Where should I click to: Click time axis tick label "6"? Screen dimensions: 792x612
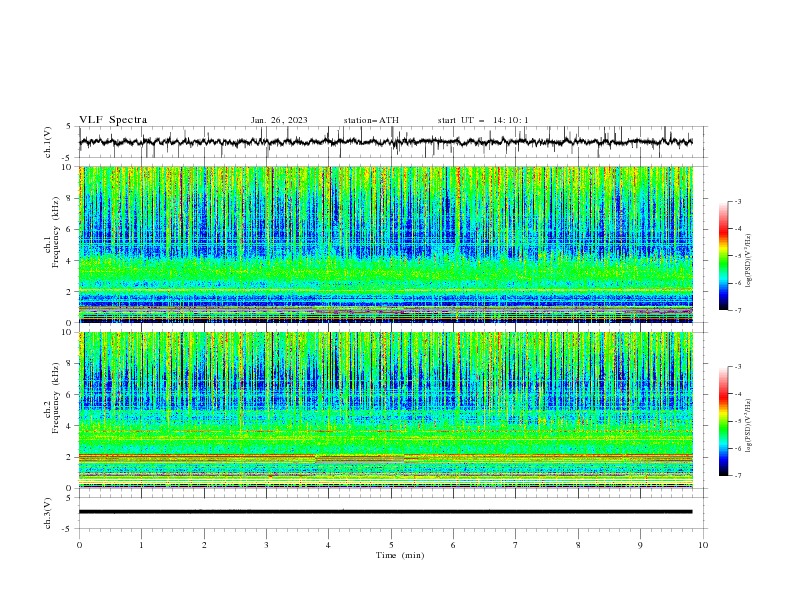coord(453,545)
